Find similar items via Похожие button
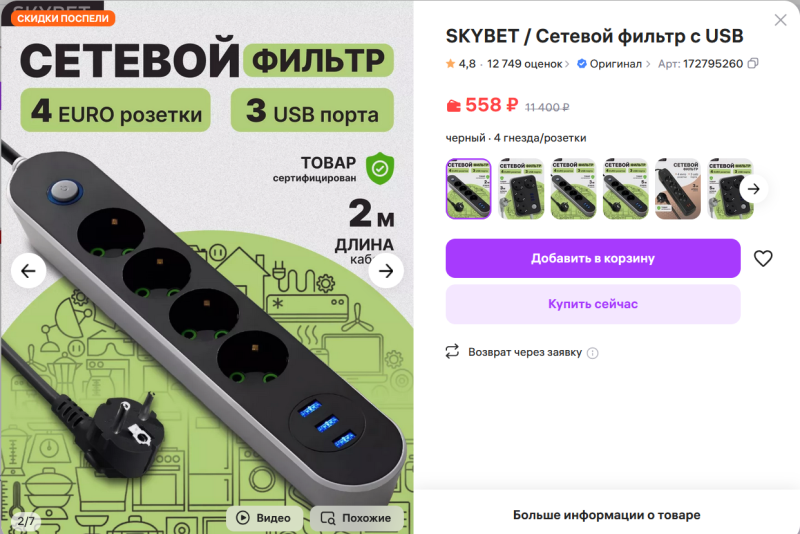Screen dimensions: 800x534 [357, 518]
